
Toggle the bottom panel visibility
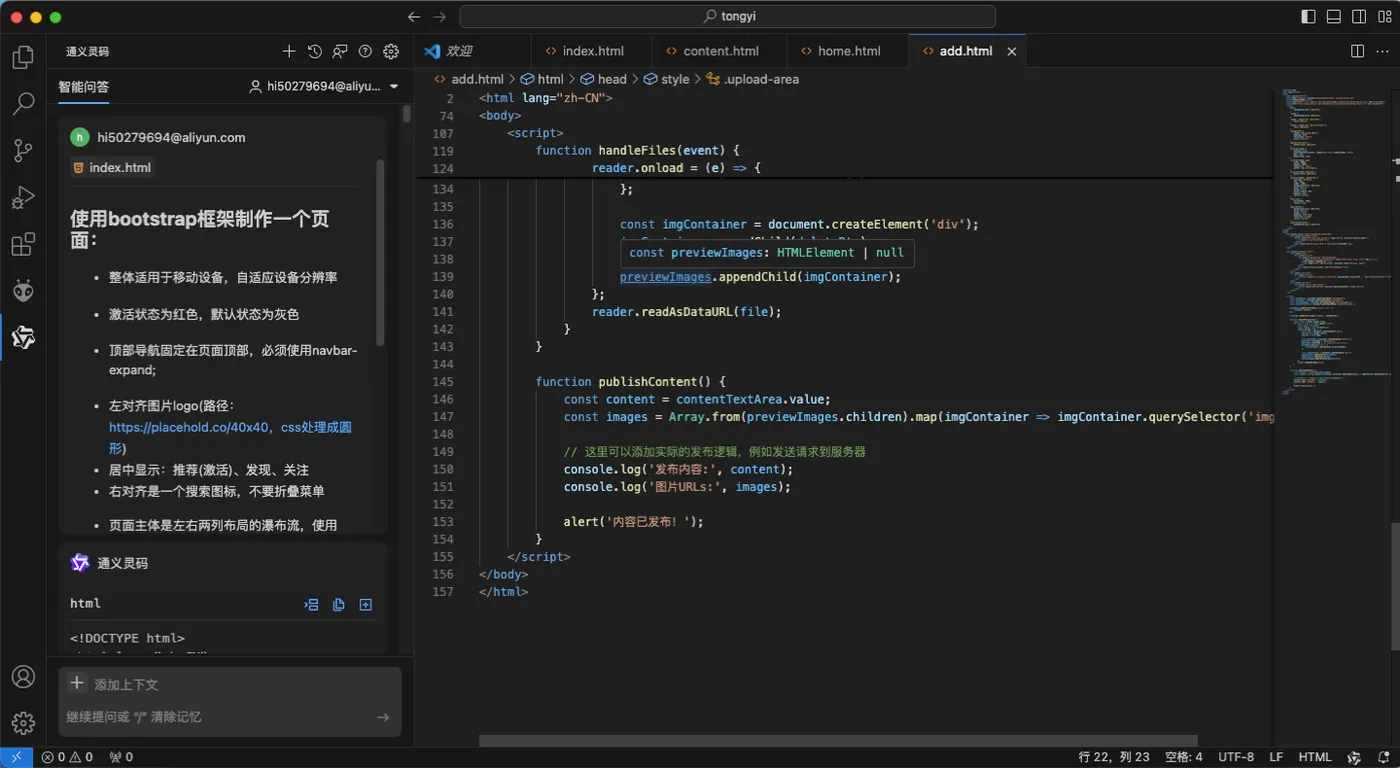point(1334,17)
